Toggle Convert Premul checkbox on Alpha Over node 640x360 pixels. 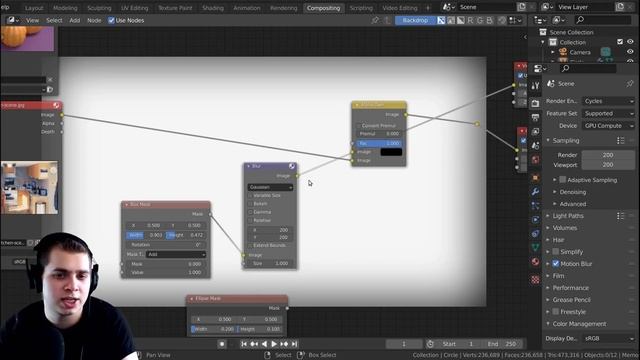[359, 126]
